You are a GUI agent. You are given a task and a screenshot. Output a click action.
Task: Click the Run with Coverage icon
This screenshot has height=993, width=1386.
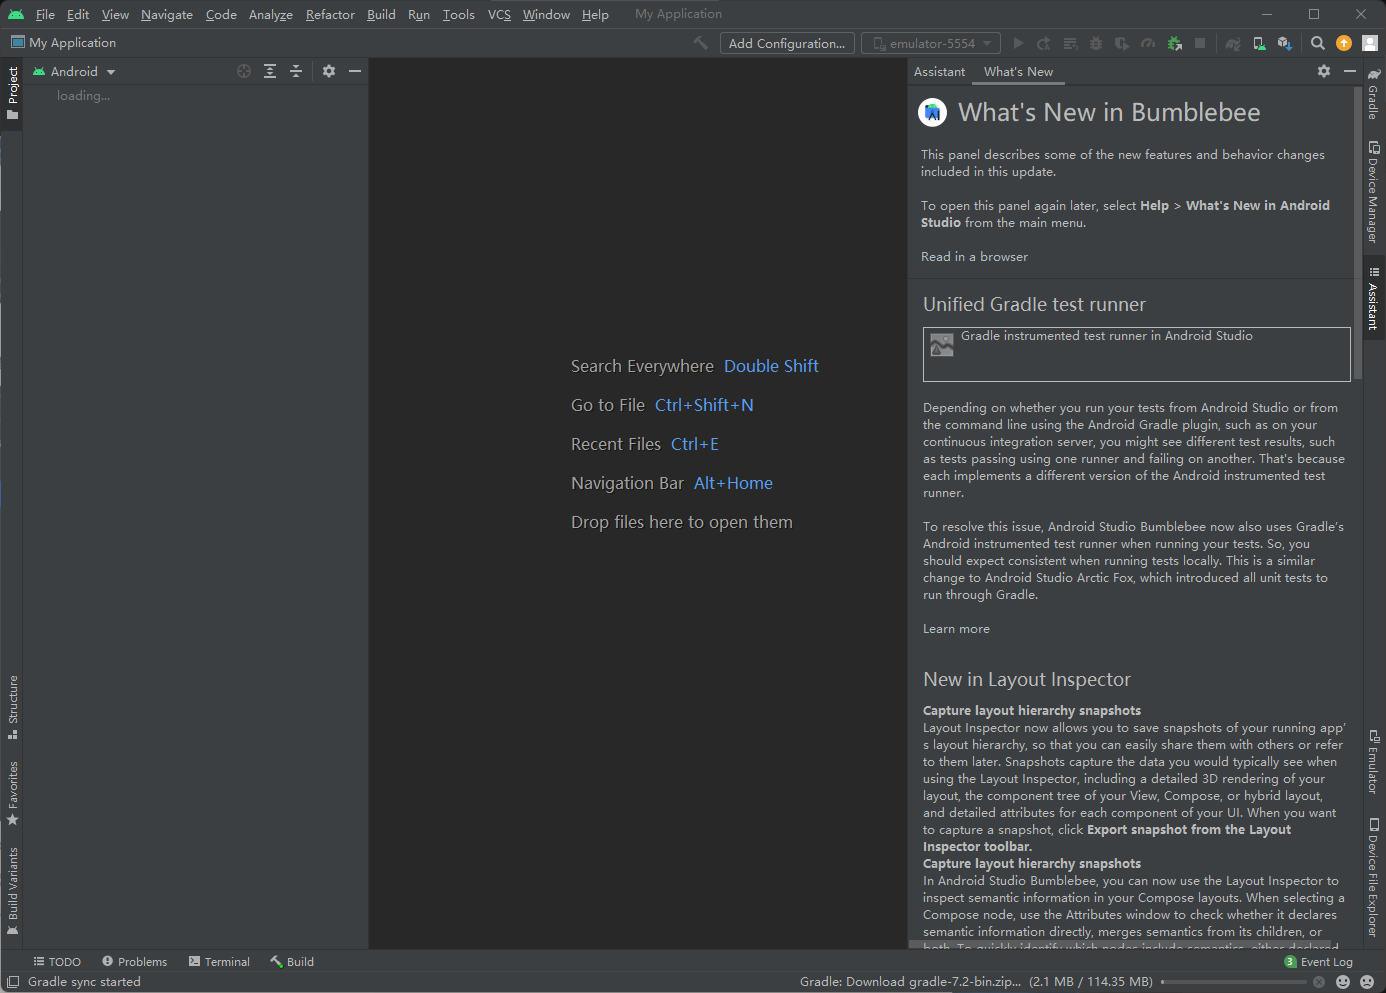point(1122,43)
